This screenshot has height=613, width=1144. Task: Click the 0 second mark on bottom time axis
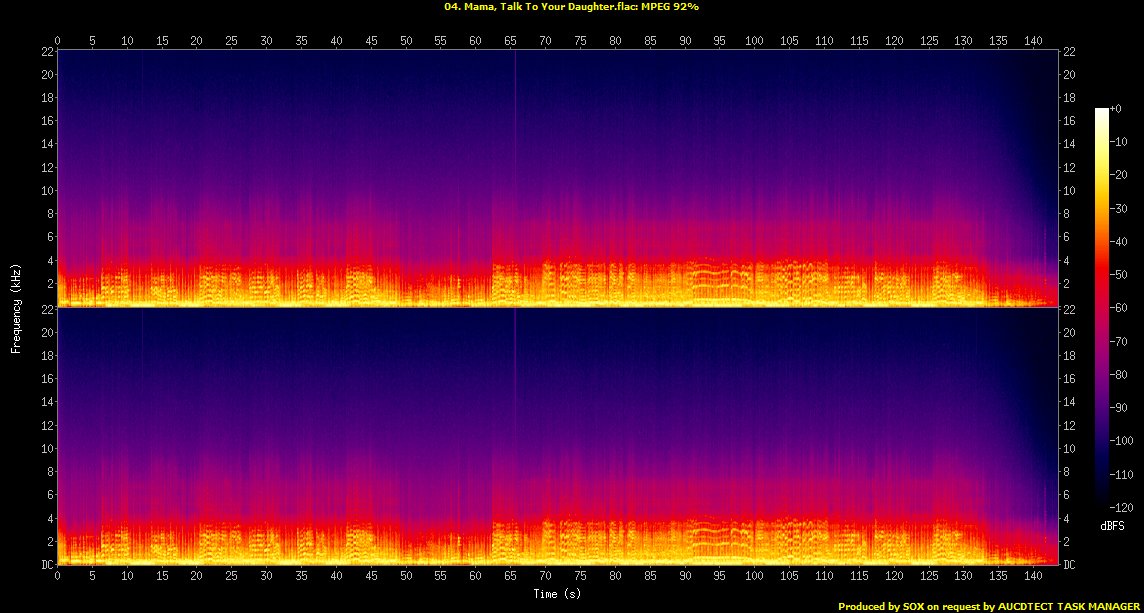(58, 577)
